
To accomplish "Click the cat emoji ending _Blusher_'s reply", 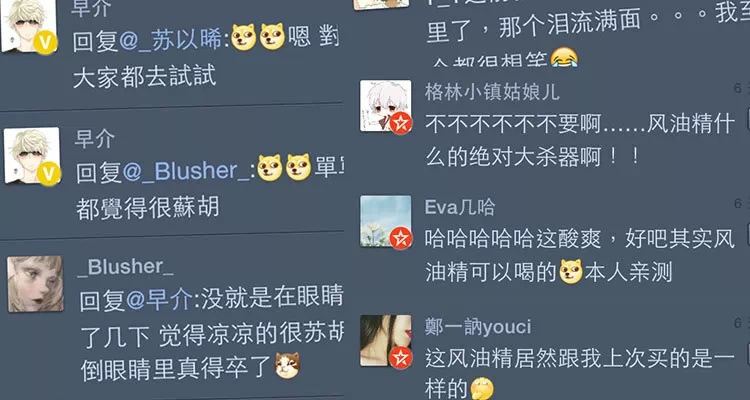I will 287,366.
